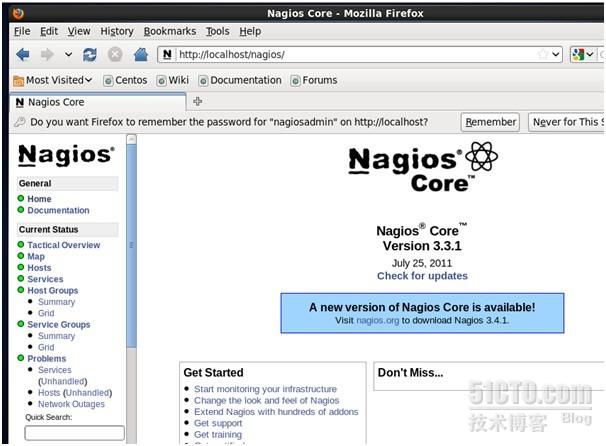This screenshot has width=606, height=446.
Task: Click the sidebar scrollbar up arrow
Action: [131, 139]
